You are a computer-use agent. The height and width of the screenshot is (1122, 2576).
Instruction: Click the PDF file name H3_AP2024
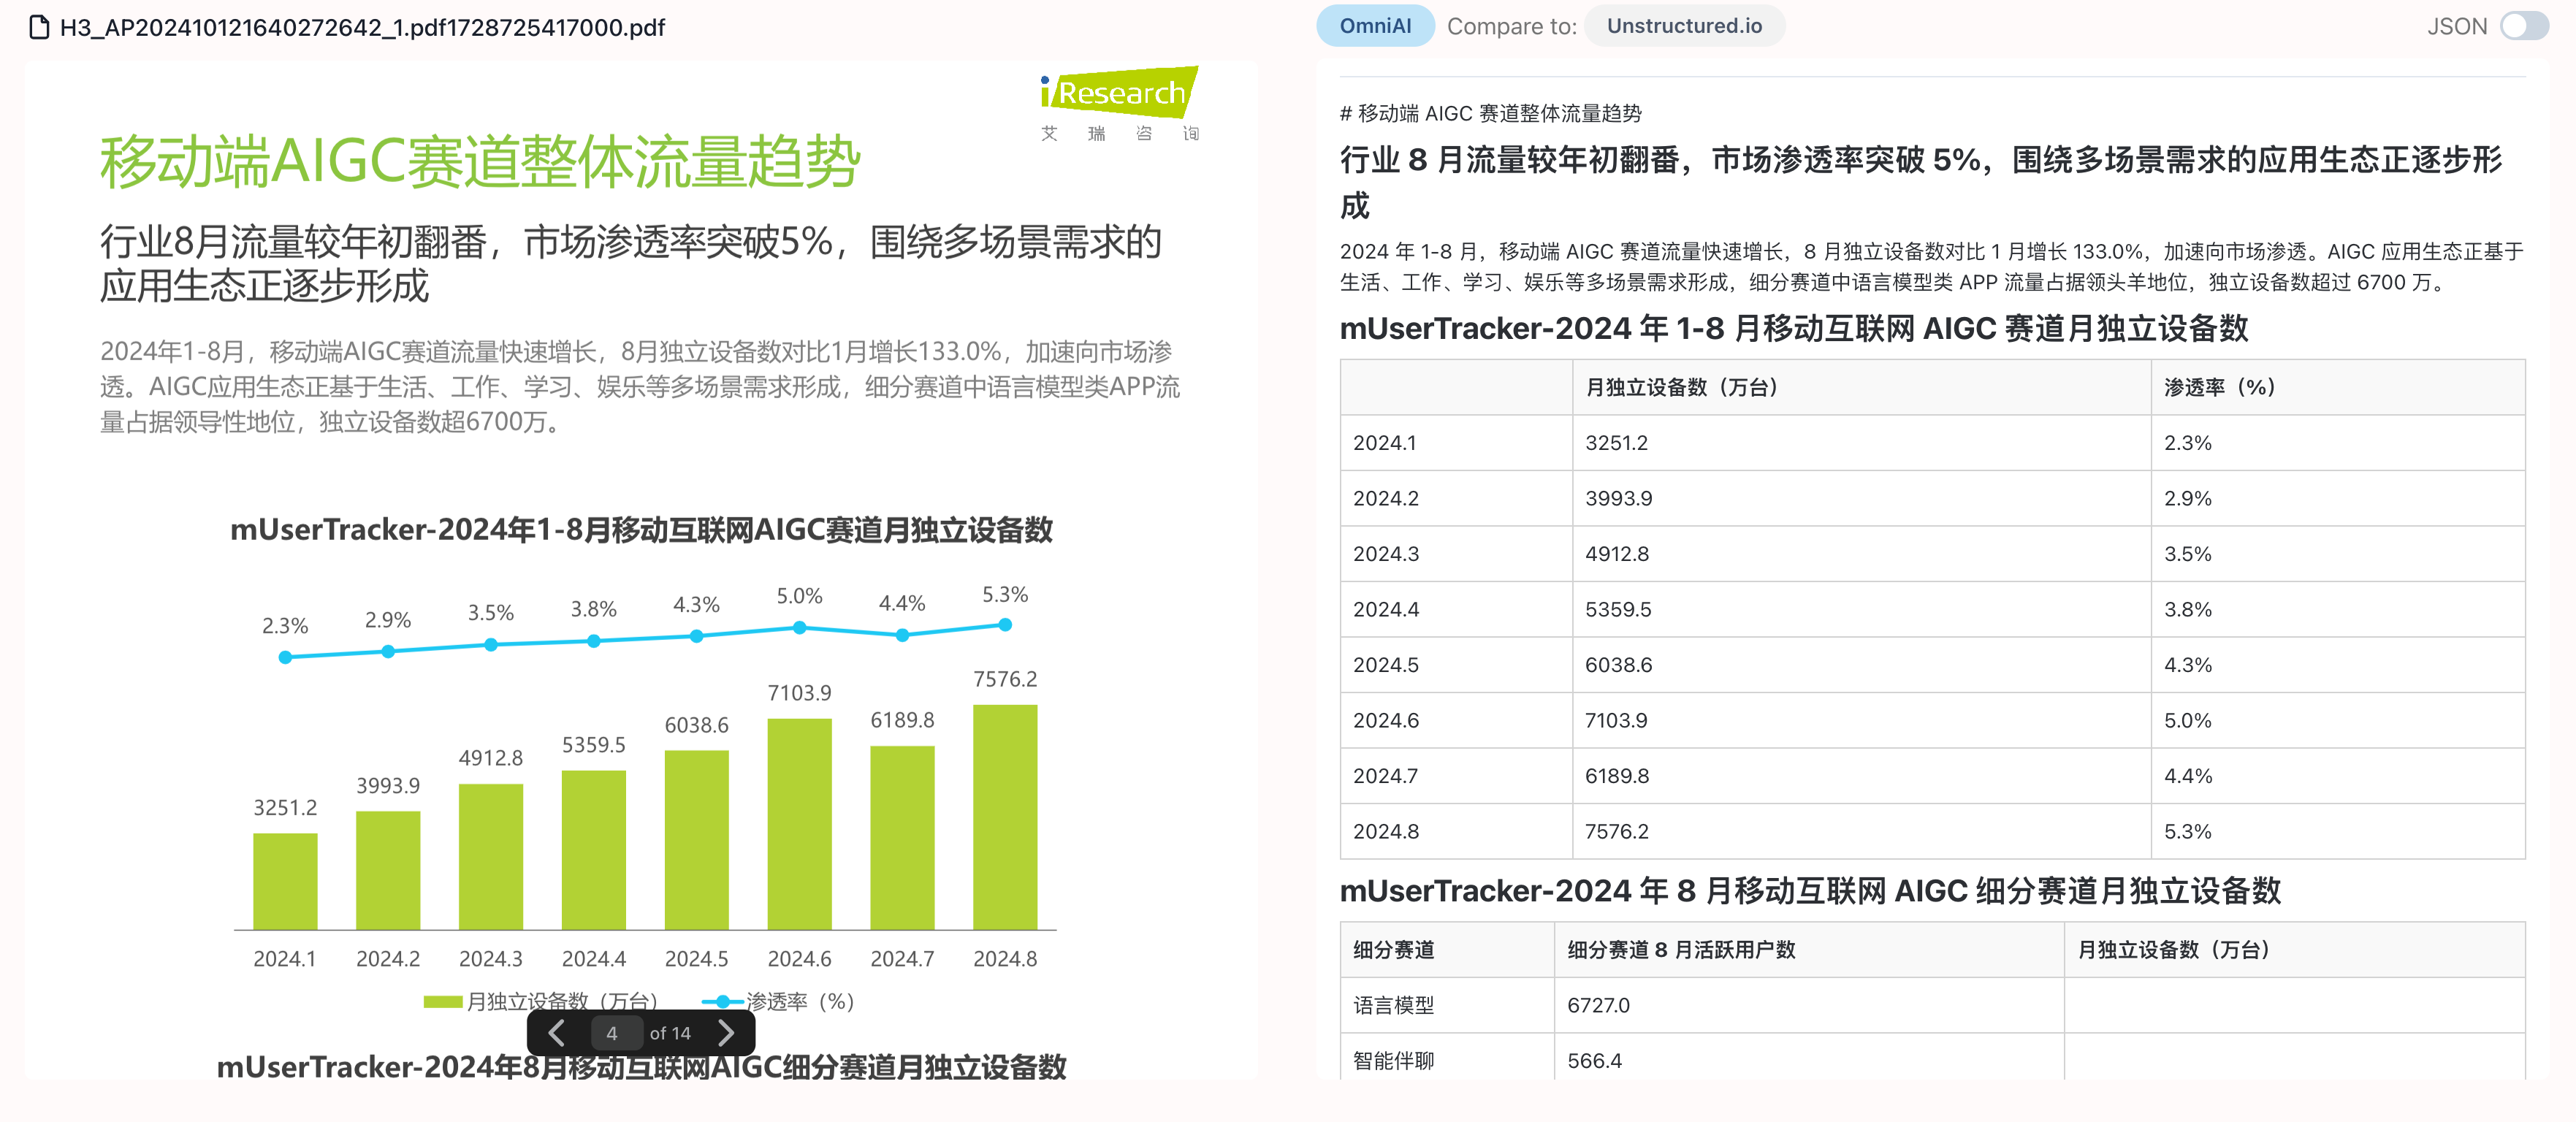[362, 27]
